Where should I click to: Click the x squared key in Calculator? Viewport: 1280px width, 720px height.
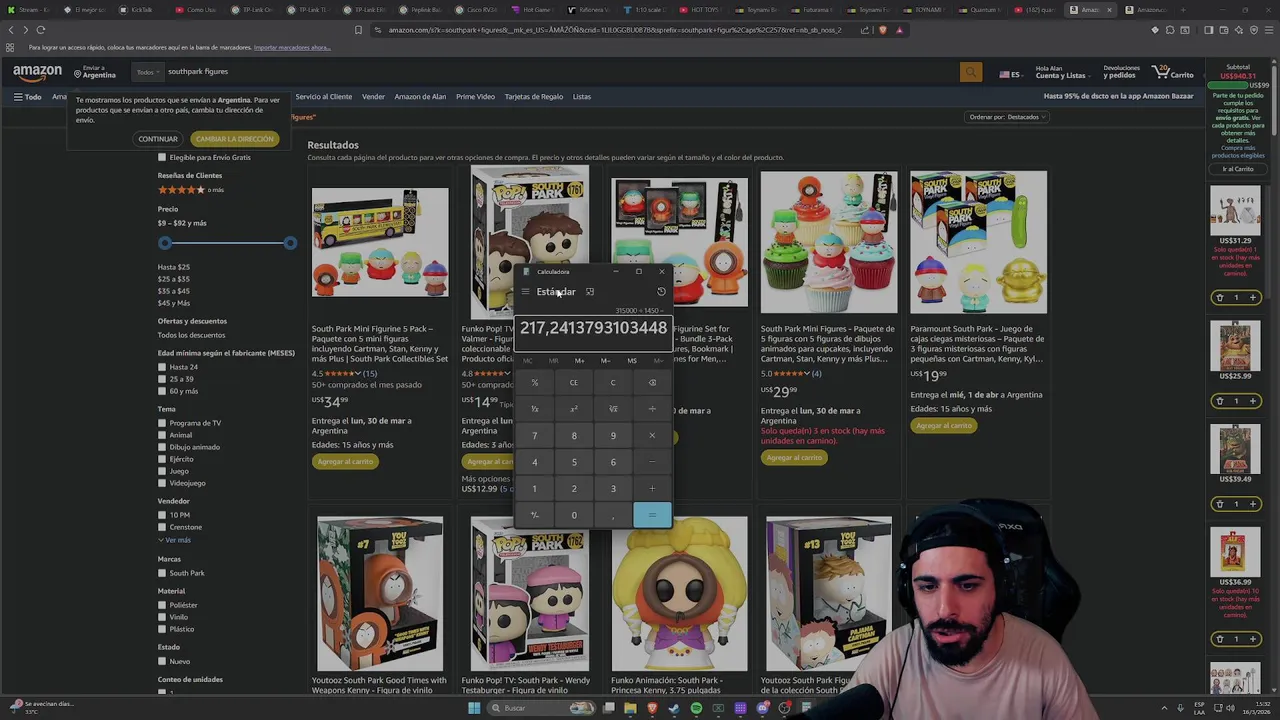pyautogui.click(x=574, y=409)
